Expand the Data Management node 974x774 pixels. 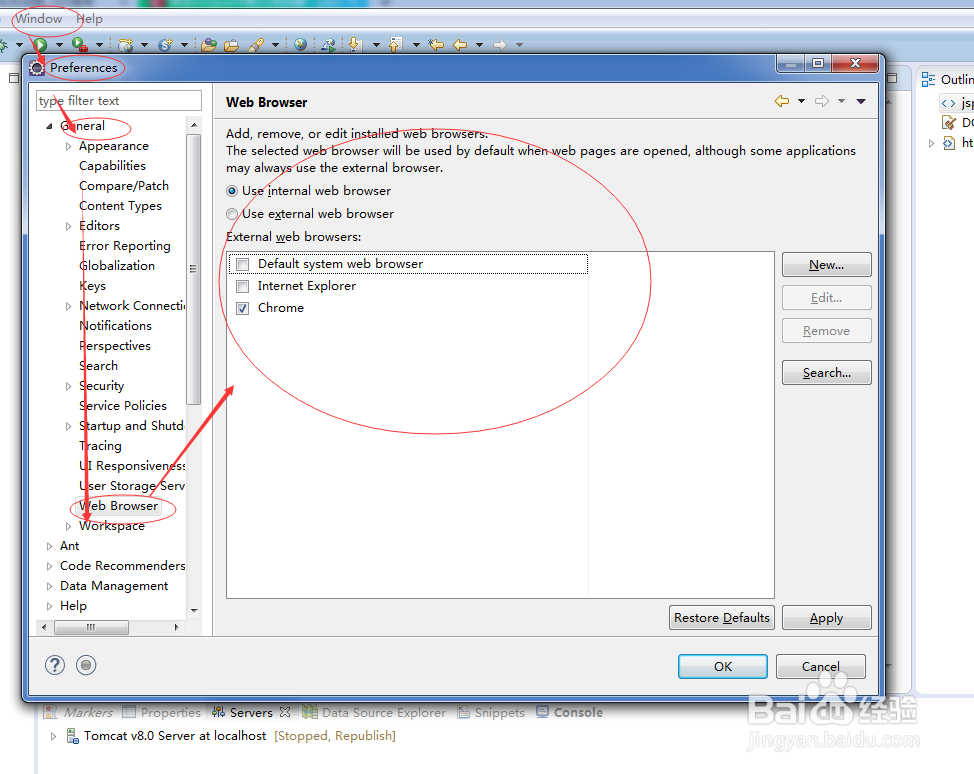click(x=50, y=586)
